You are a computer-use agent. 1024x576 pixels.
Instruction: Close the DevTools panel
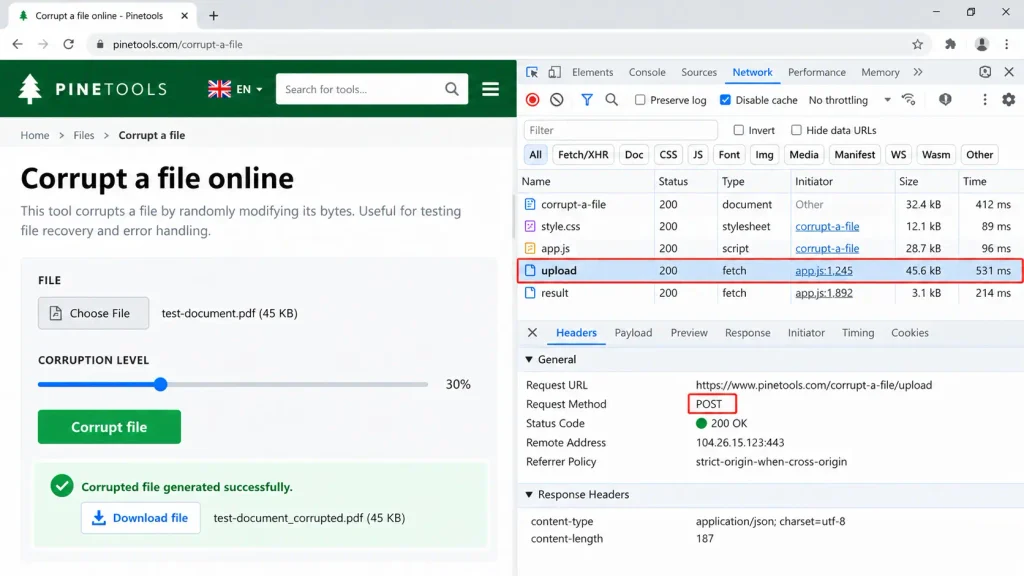pyautogui.click(x=1009, y=72)
